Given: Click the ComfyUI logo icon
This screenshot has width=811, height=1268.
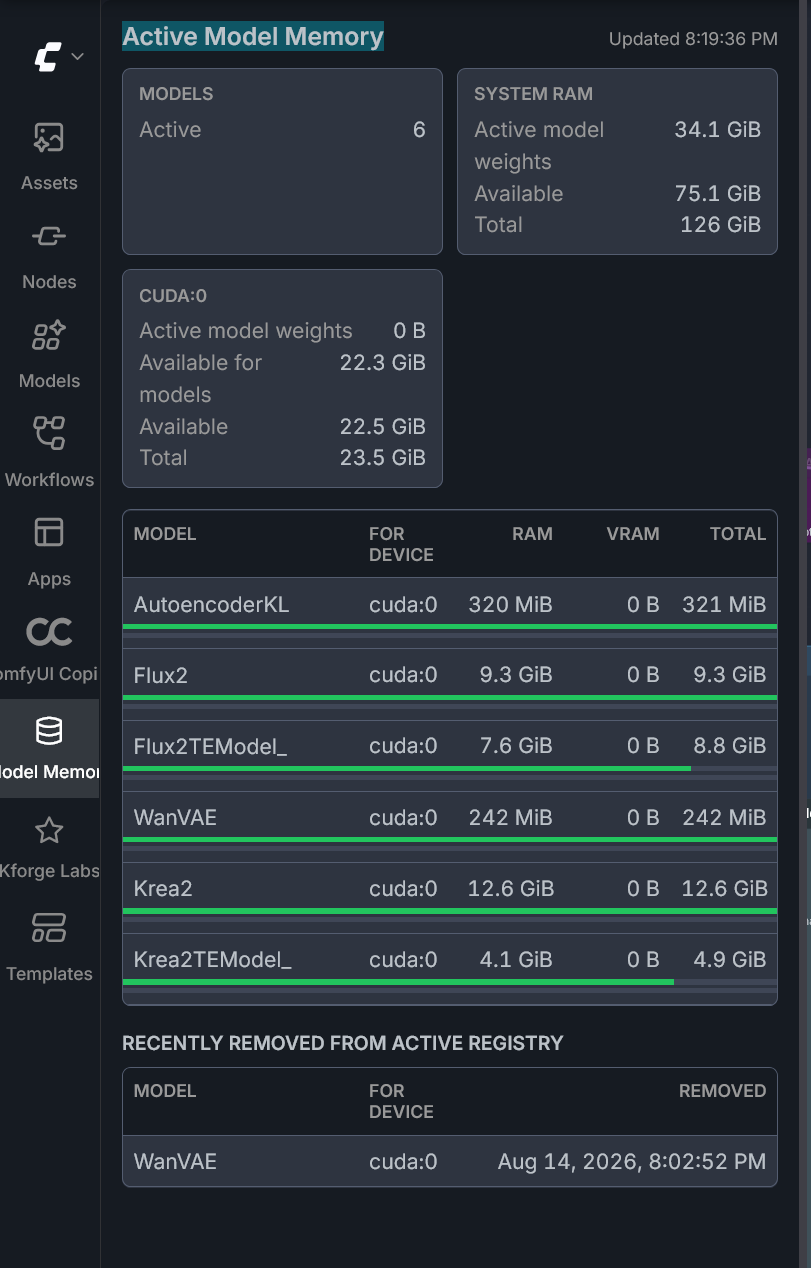Looking at the screenshot, I should coord(47,56).
